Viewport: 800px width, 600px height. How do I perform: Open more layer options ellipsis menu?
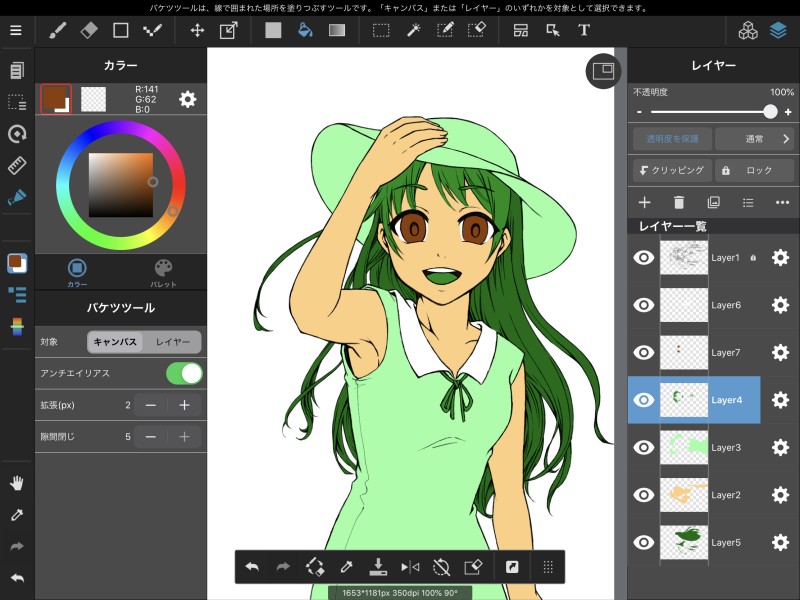(782, 202)
